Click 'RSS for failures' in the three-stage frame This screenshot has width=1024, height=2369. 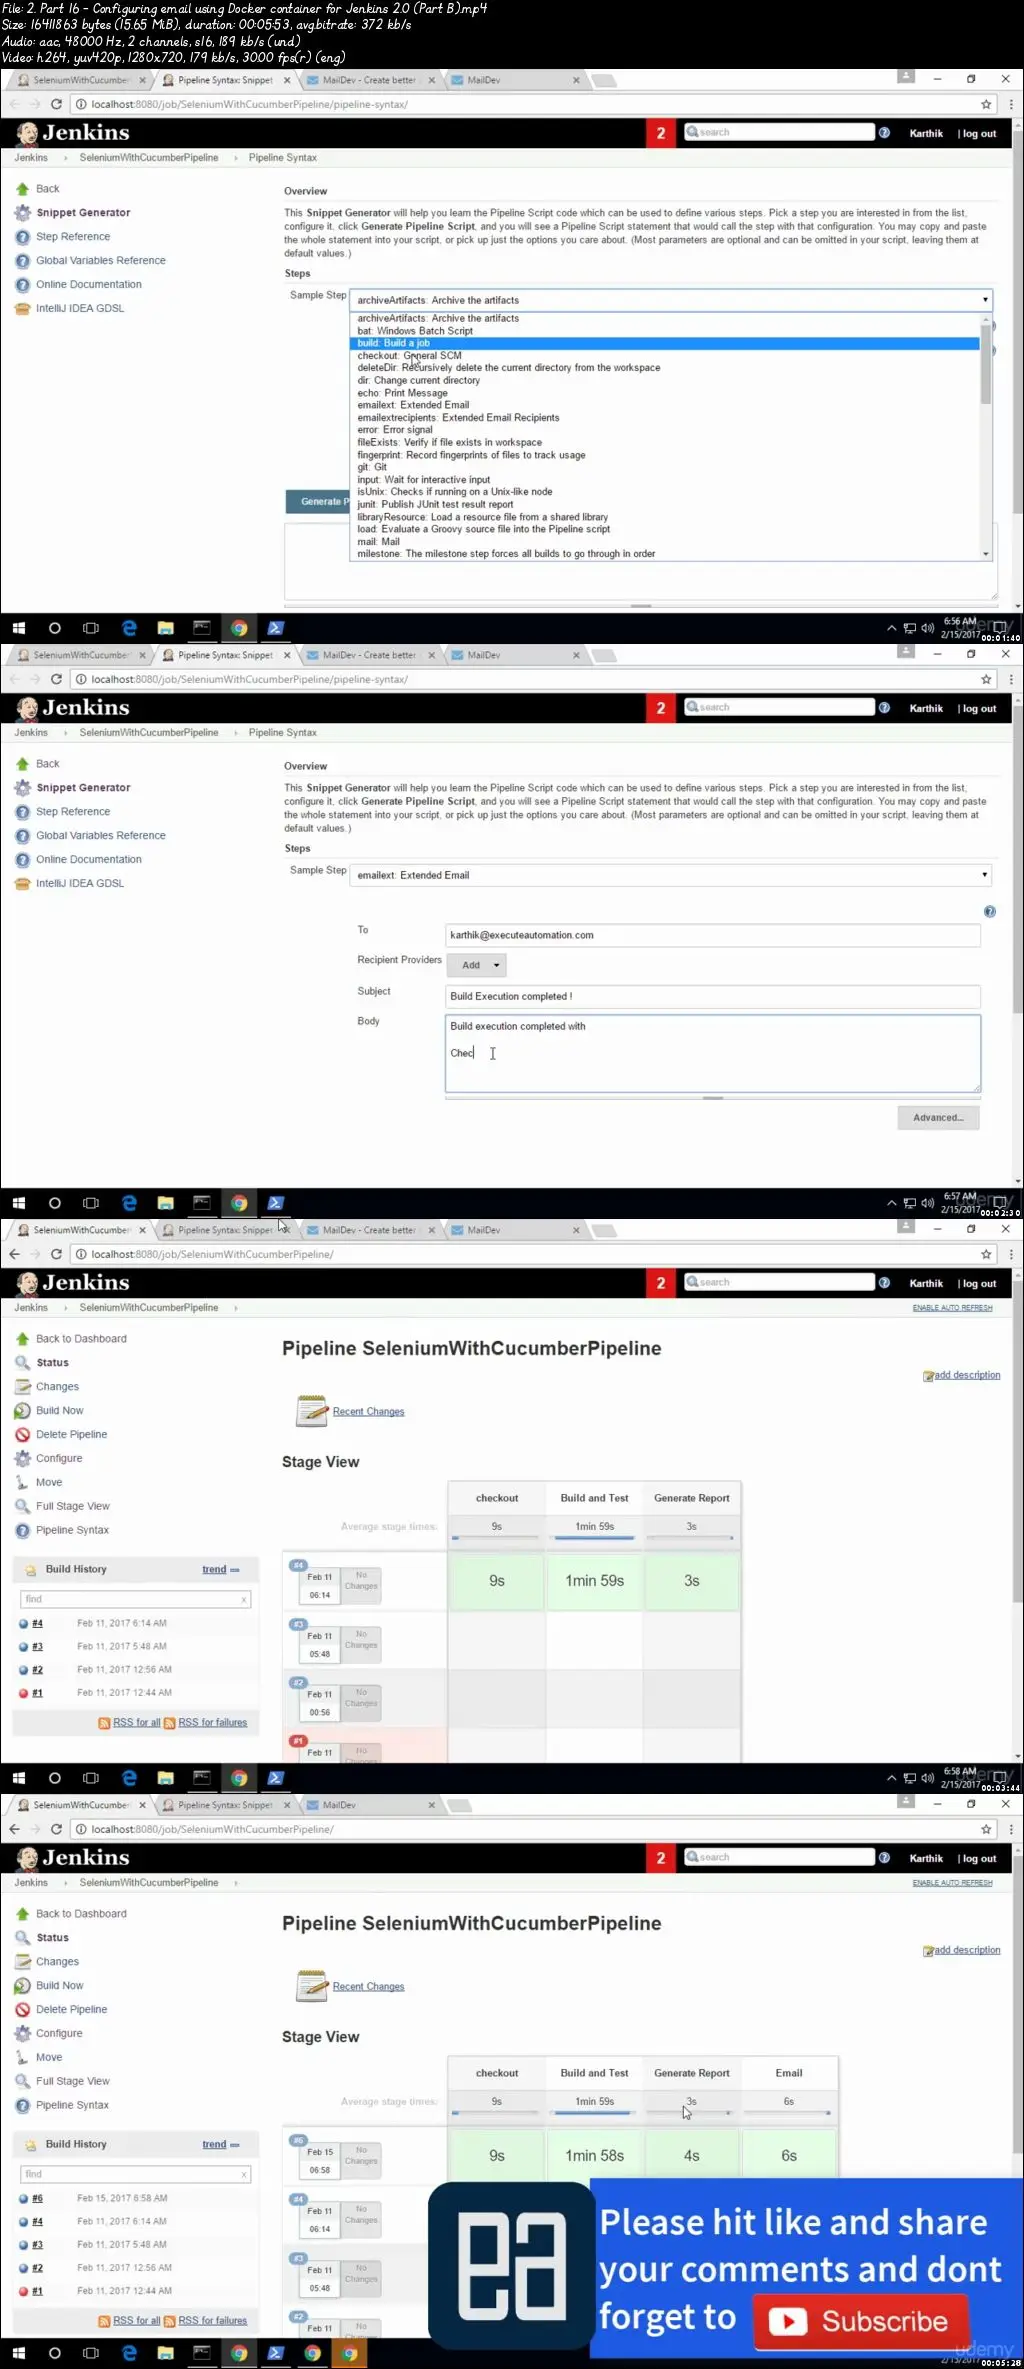[x=212, y=1722]
